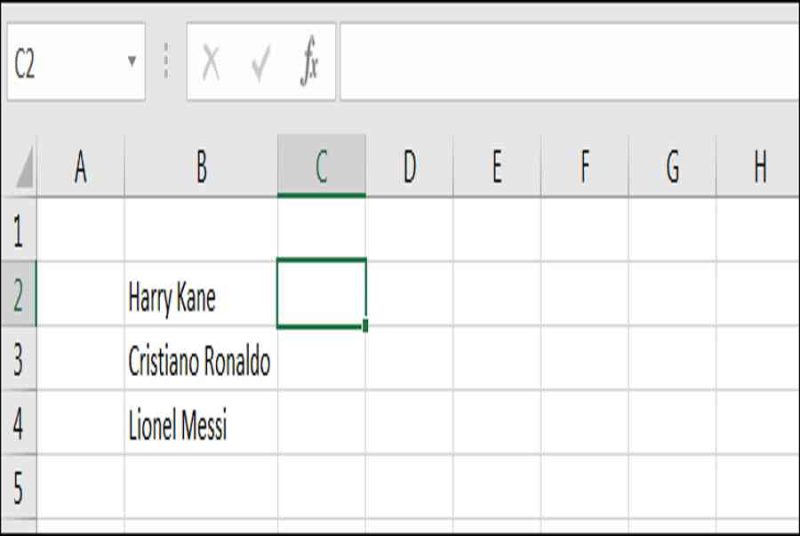This screenshot has height=536, width=800.
Task: Select column E header
Action: point(497,166)
